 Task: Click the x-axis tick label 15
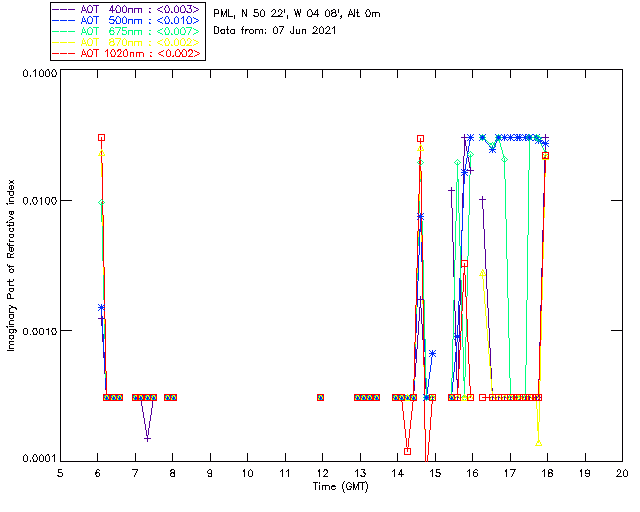[x=435, y=473]
